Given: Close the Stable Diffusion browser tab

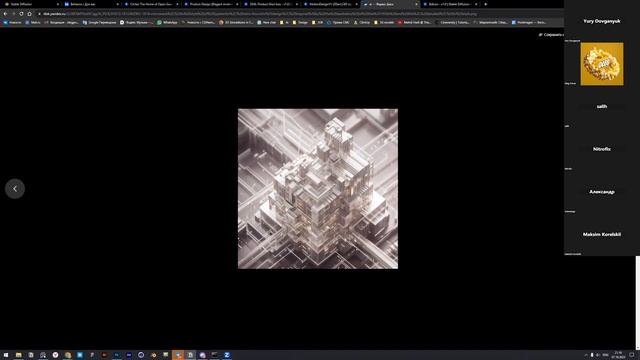Looking at the screenshot, I should tap(58, 4).
